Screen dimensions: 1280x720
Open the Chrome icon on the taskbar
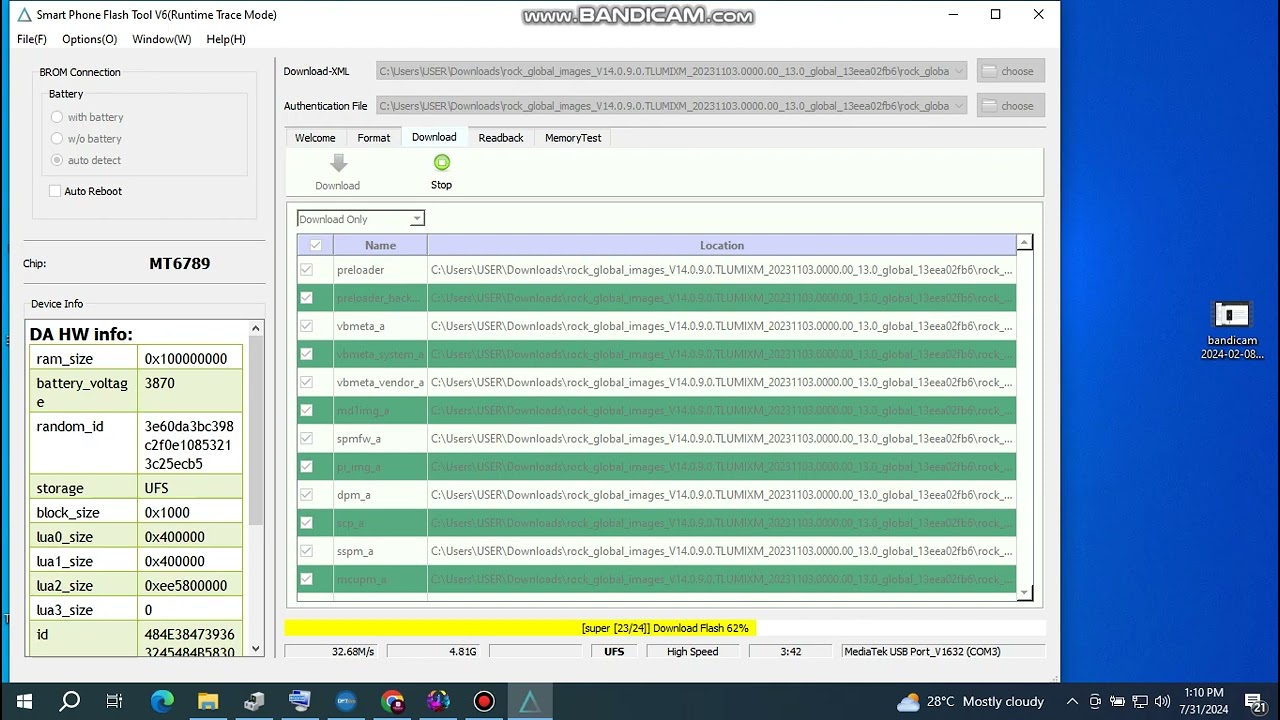392,701
